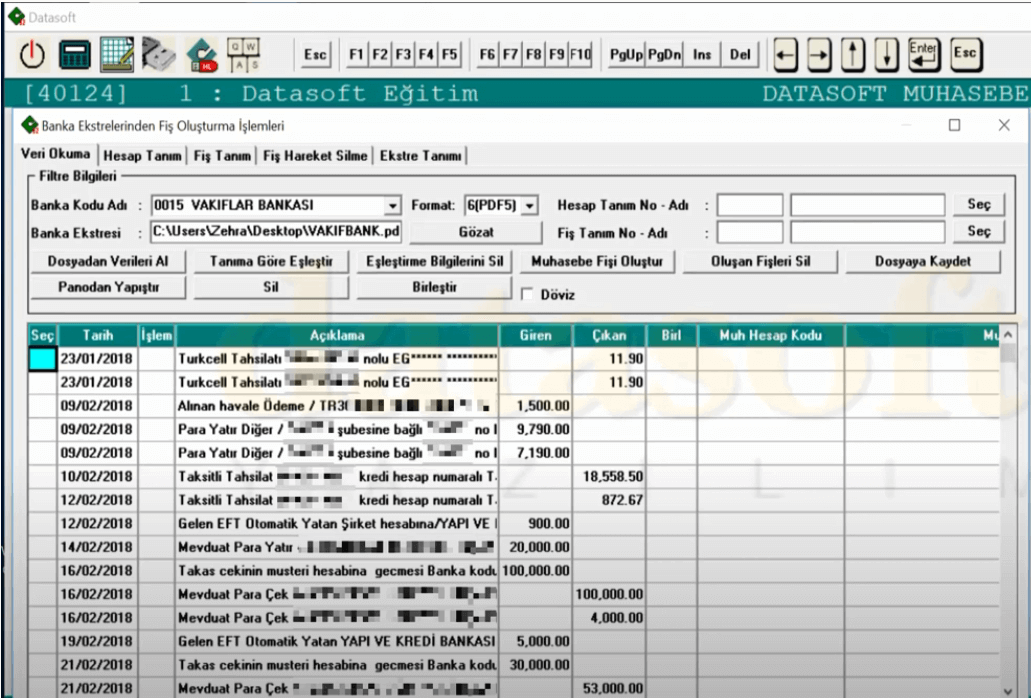The image size is (1031, 698).
Task: Expand the Banka Kodu Adı dropdown
Action: tap(392, 205)
